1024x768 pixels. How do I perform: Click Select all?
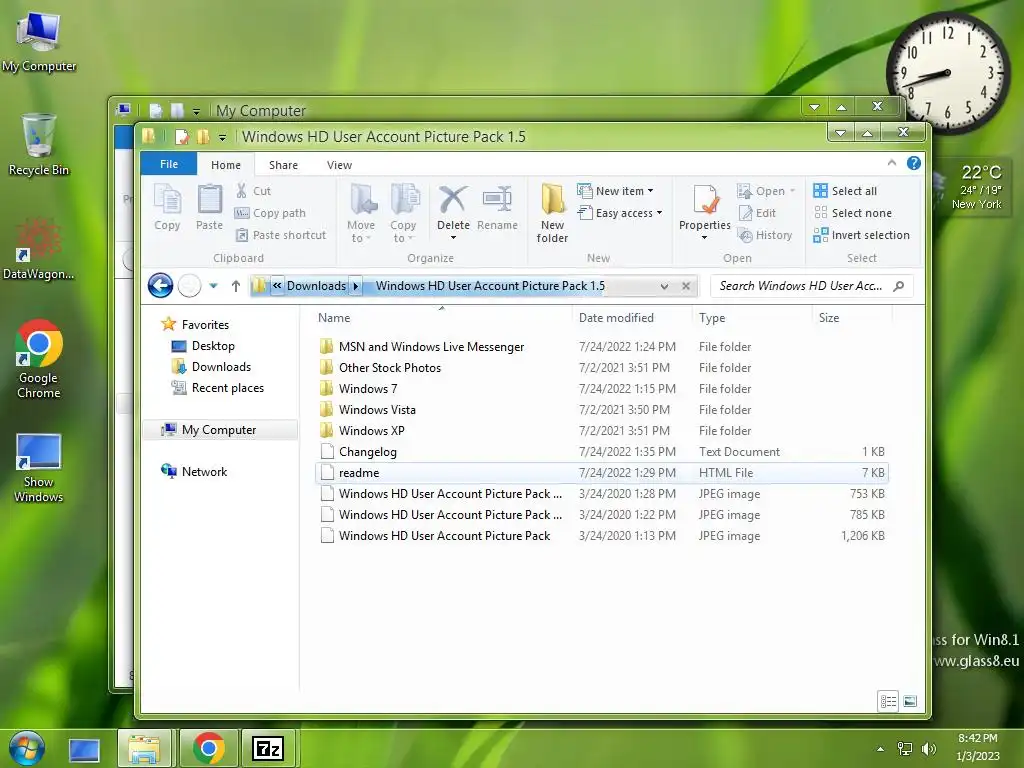(x=844, y=191)
